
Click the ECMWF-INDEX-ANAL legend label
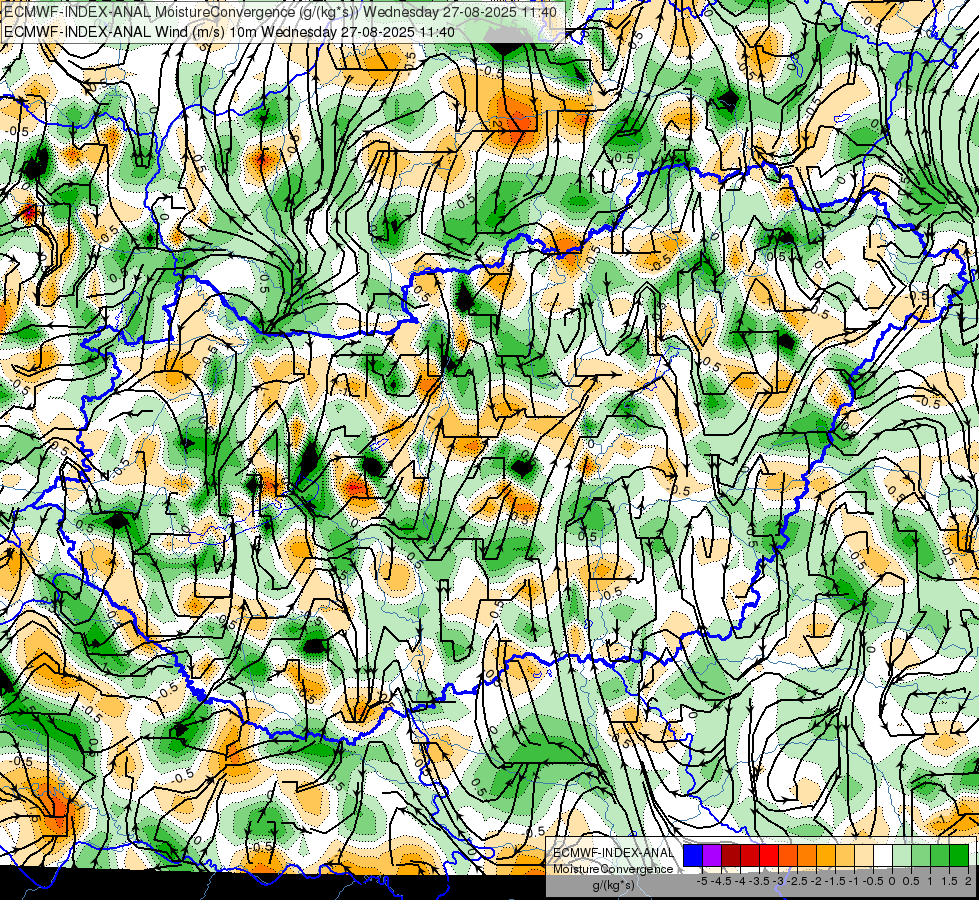tap(613, 853)
